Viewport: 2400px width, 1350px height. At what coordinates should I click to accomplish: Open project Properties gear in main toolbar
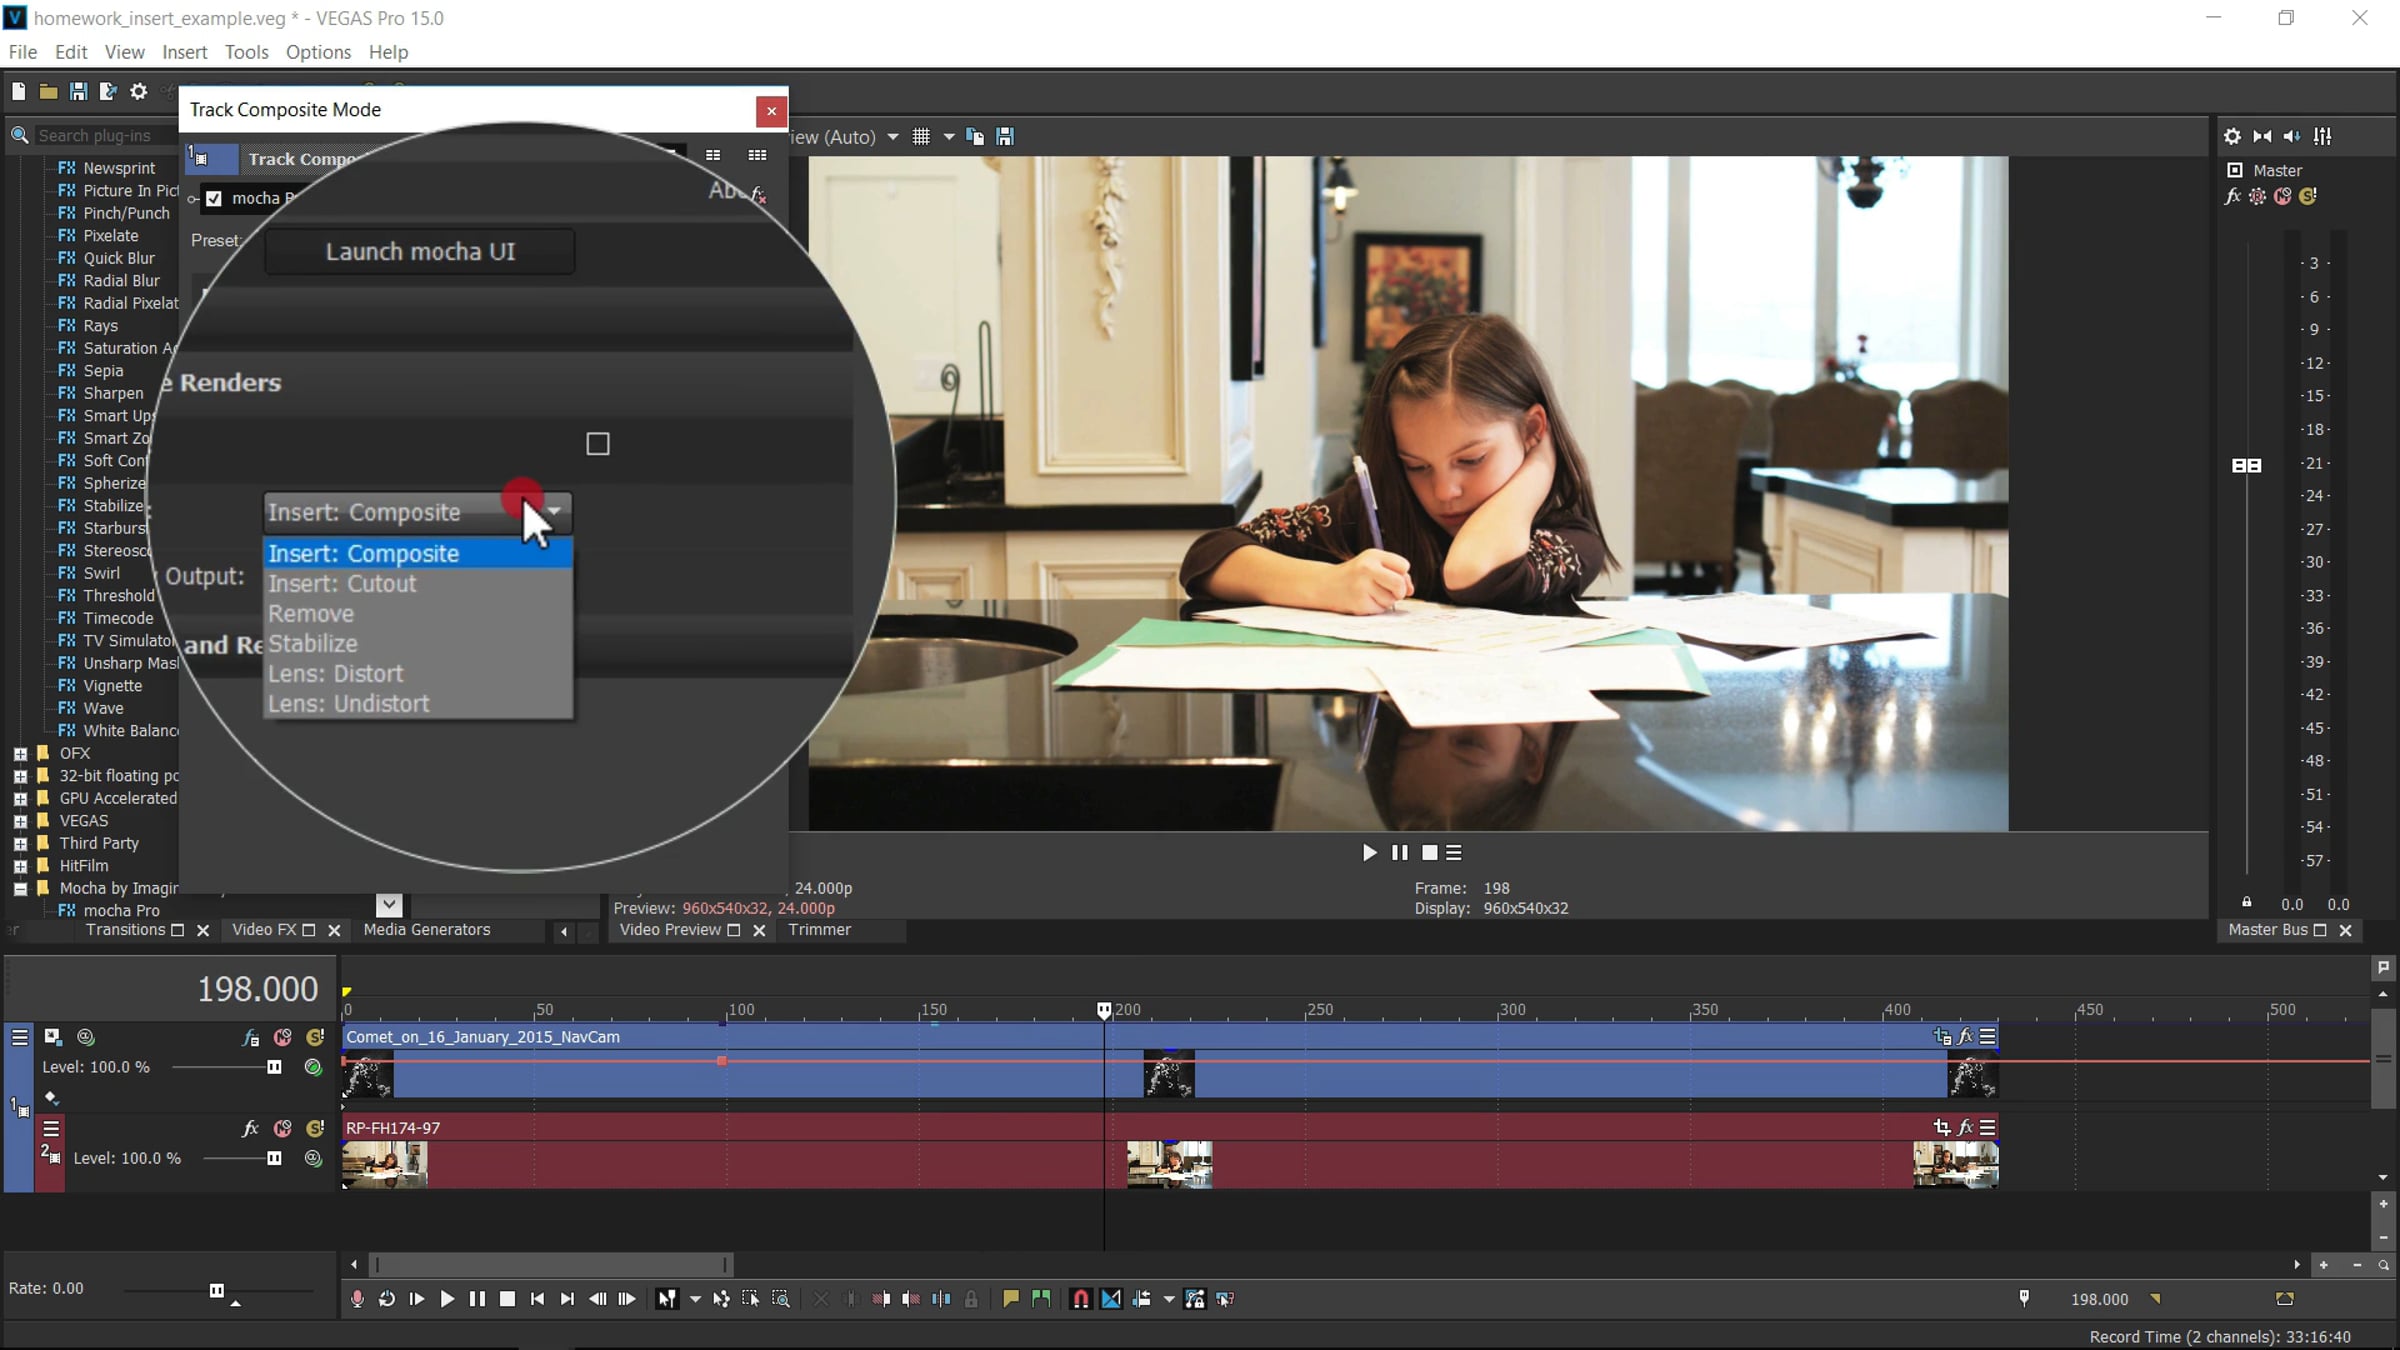click(139, 92)
